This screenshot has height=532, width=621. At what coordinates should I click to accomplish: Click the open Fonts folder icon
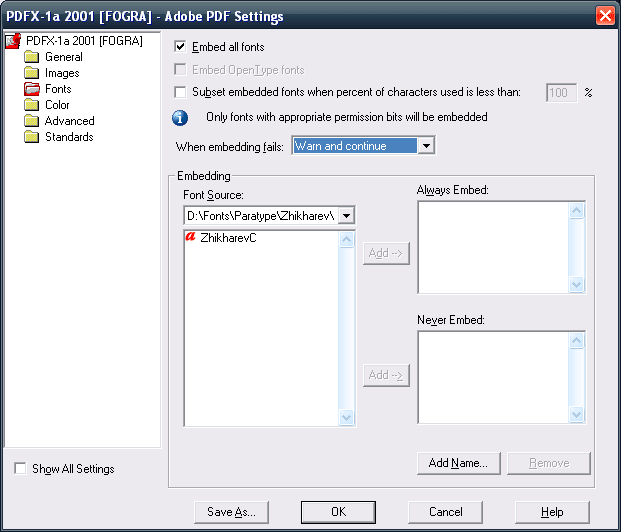(32, 89)
